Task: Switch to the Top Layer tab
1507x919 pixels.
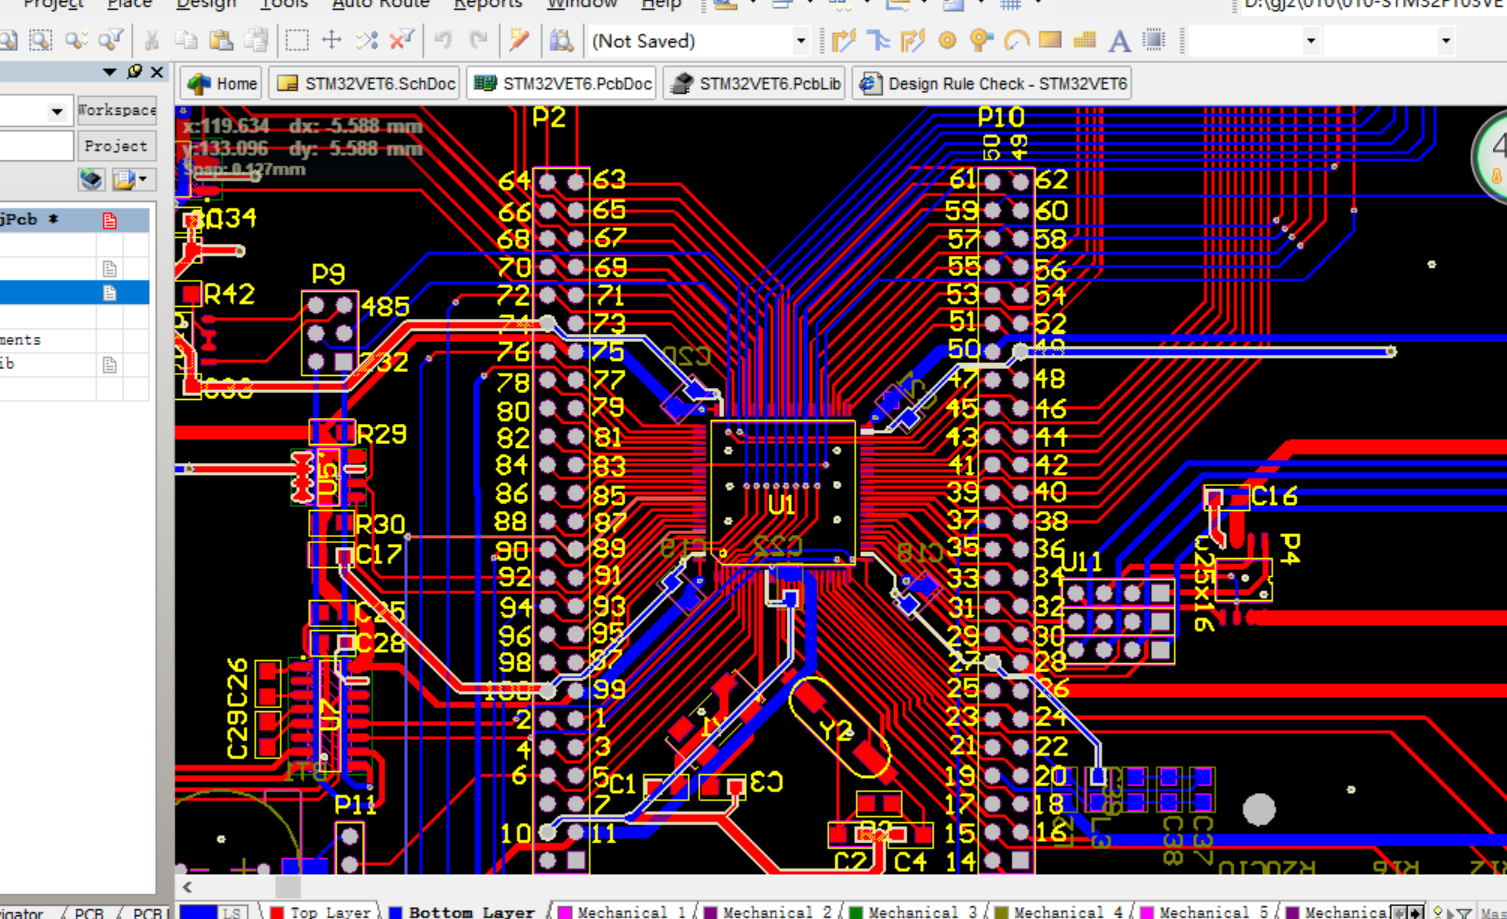Action: click(320, 912)
